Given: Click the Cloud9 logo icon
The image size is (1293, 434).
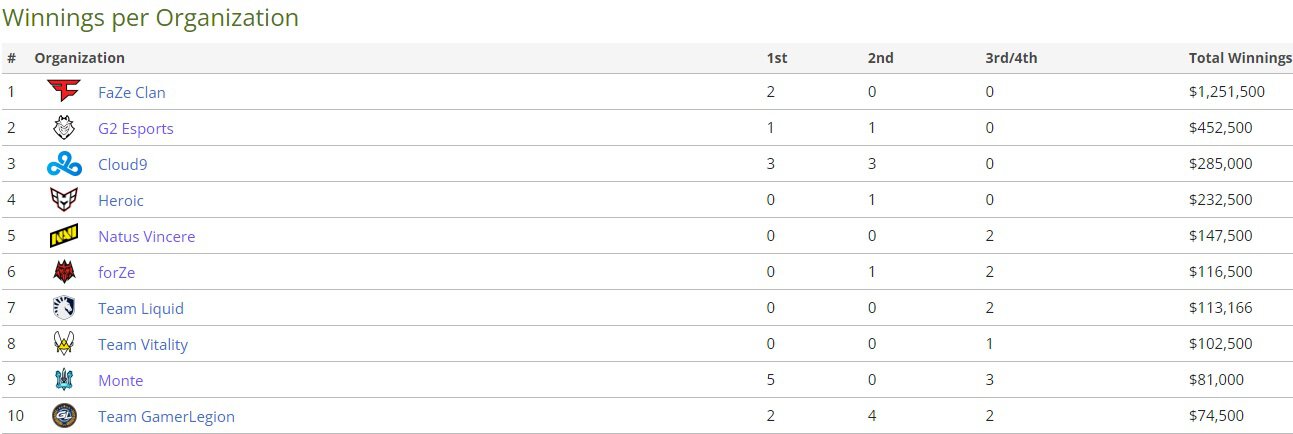Looking at the screenshot, I should point(64,164).
